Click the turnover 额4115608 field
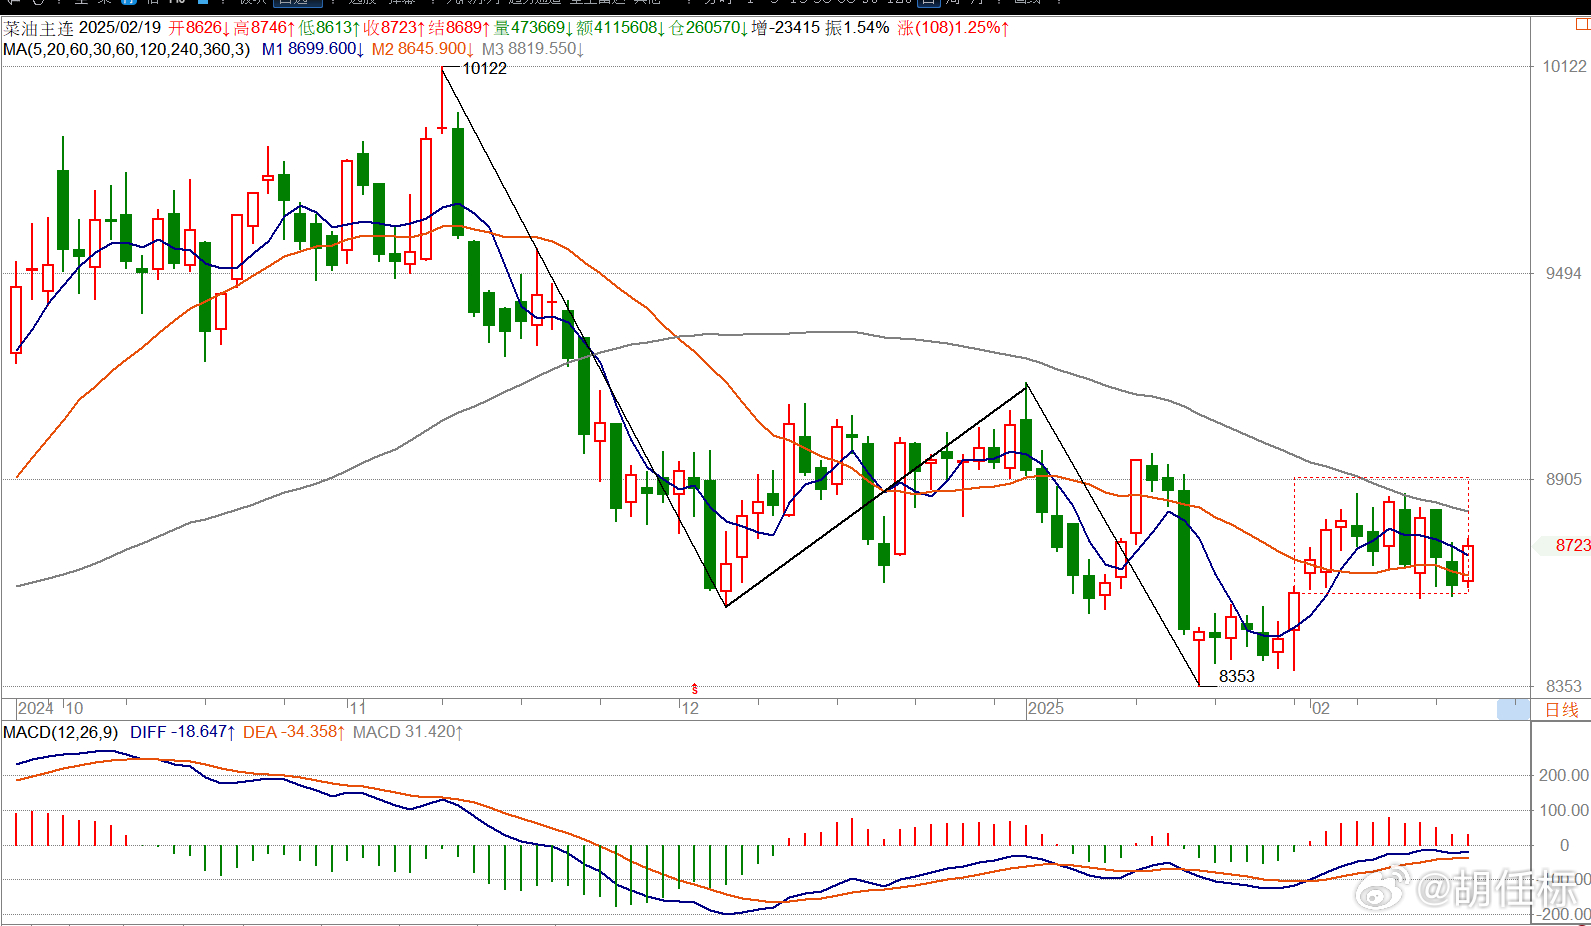This screenshot has width=1591, height=926. click(621, 28)
